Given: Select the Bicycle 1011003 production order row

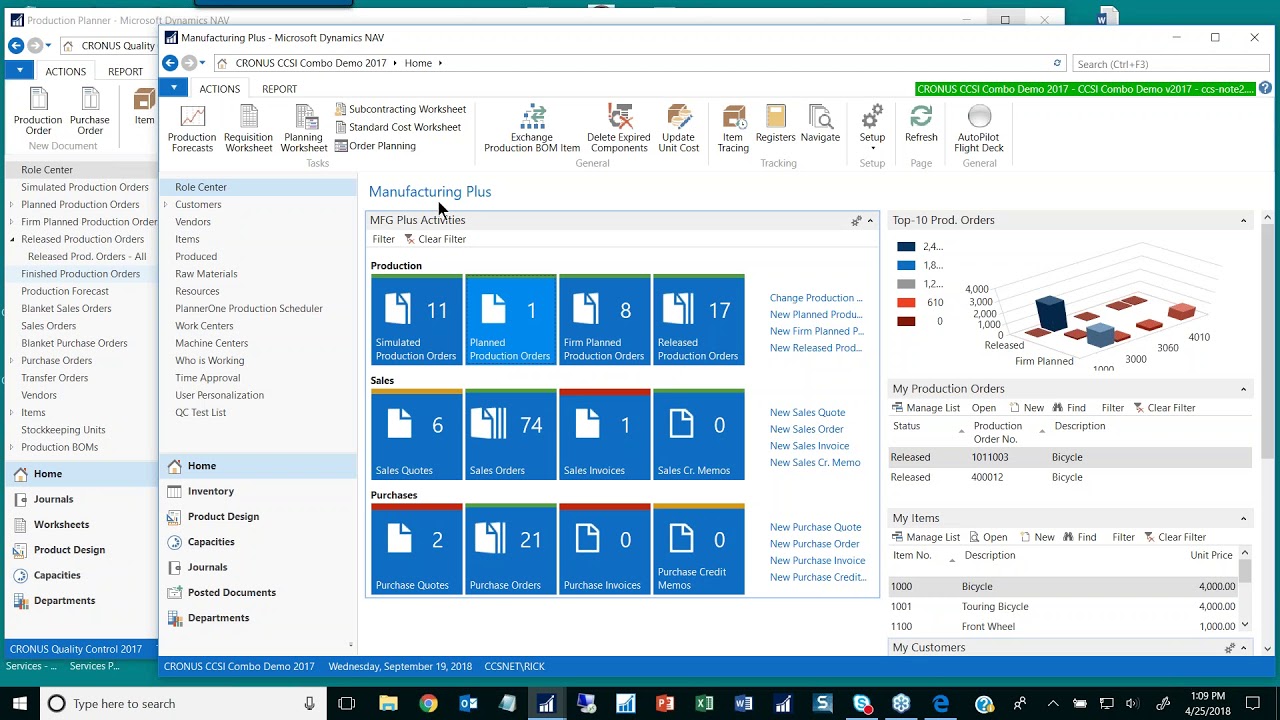Looking at the screenshot, I should click(x=1069, y=457).
